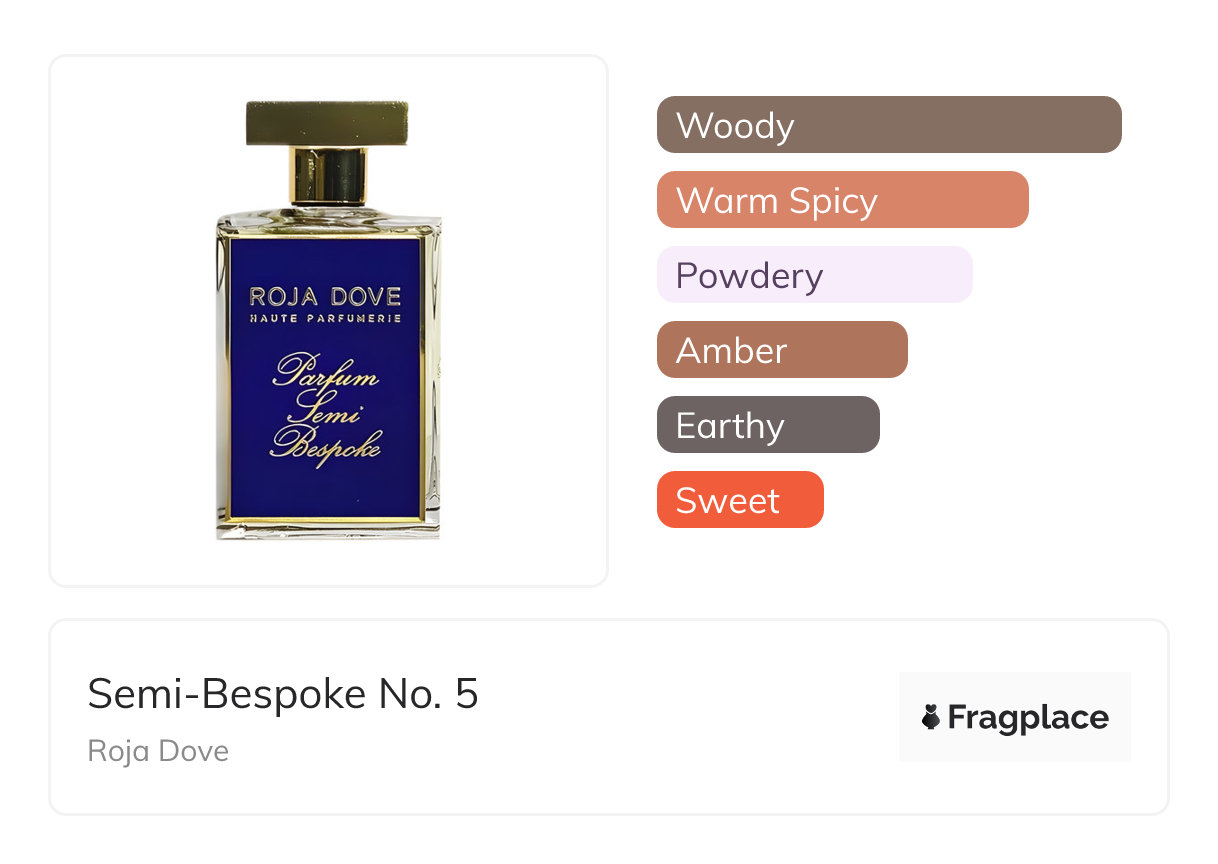Click the Sweet accord bar
The image size is (1218, 864).
(x=739, y=500)
